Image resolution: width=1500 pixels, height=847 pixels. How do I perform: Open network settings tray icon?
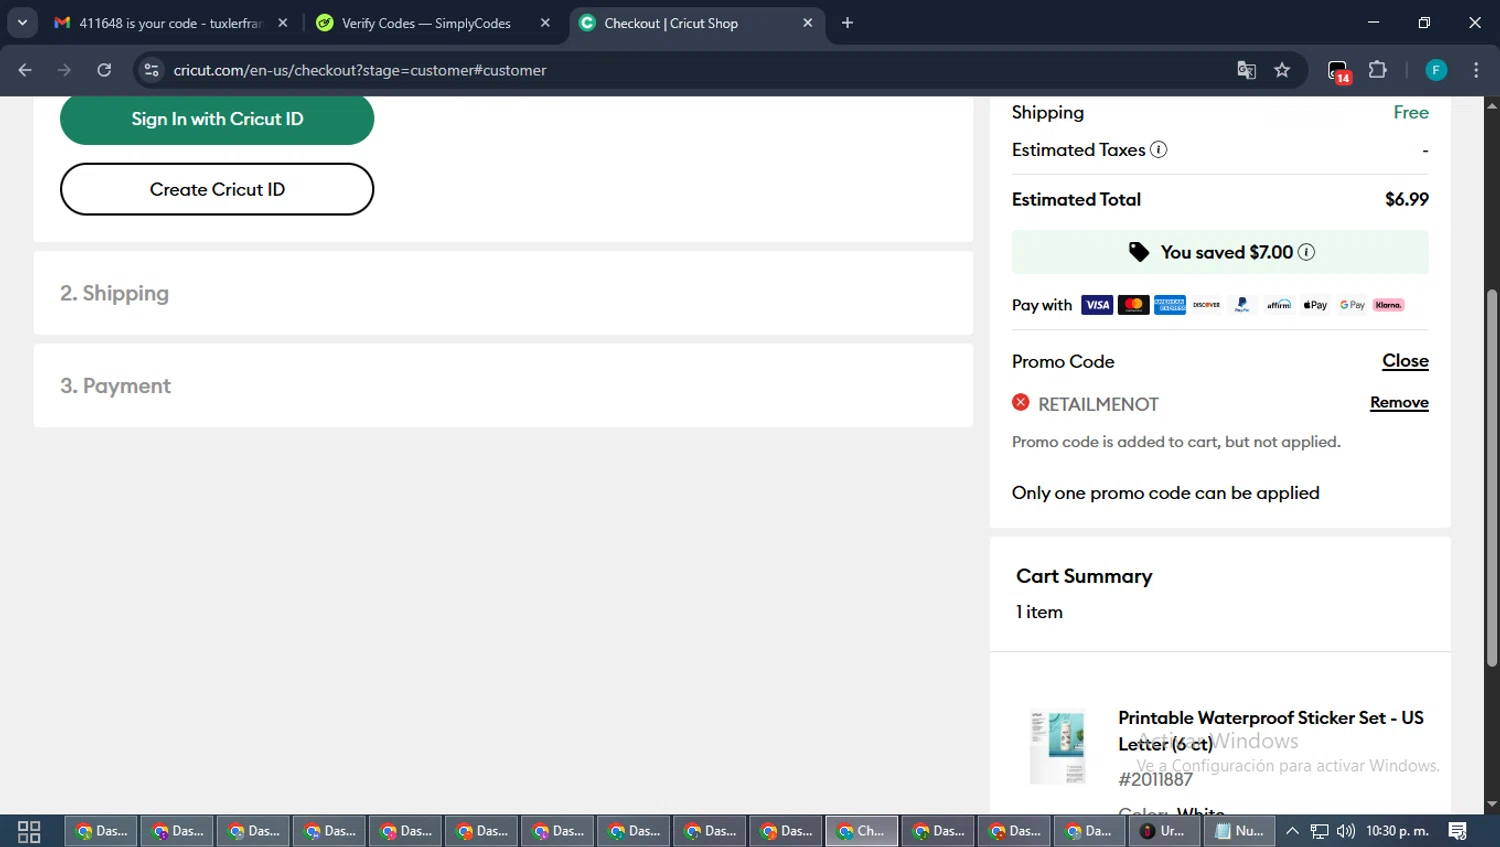pyautogui.click(x=1320, y=831)
